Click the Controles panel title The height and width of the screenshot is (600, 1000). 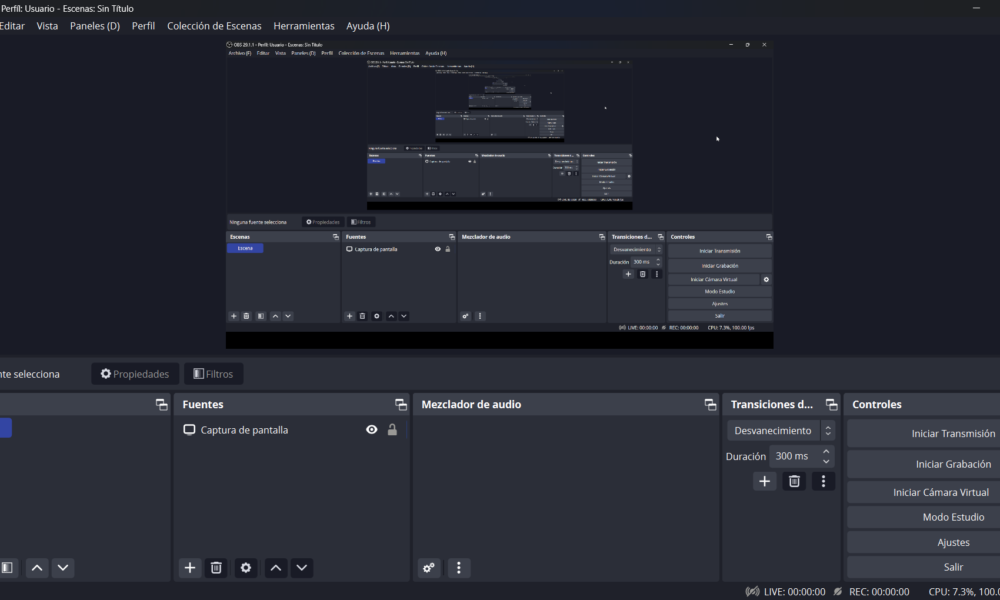tap(877, 404)
